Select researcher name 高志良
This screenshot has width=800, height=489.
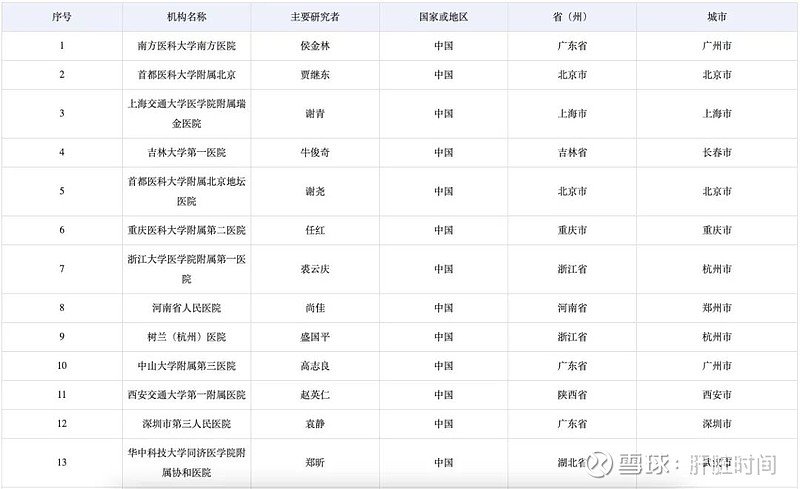(x=315, y=366)
